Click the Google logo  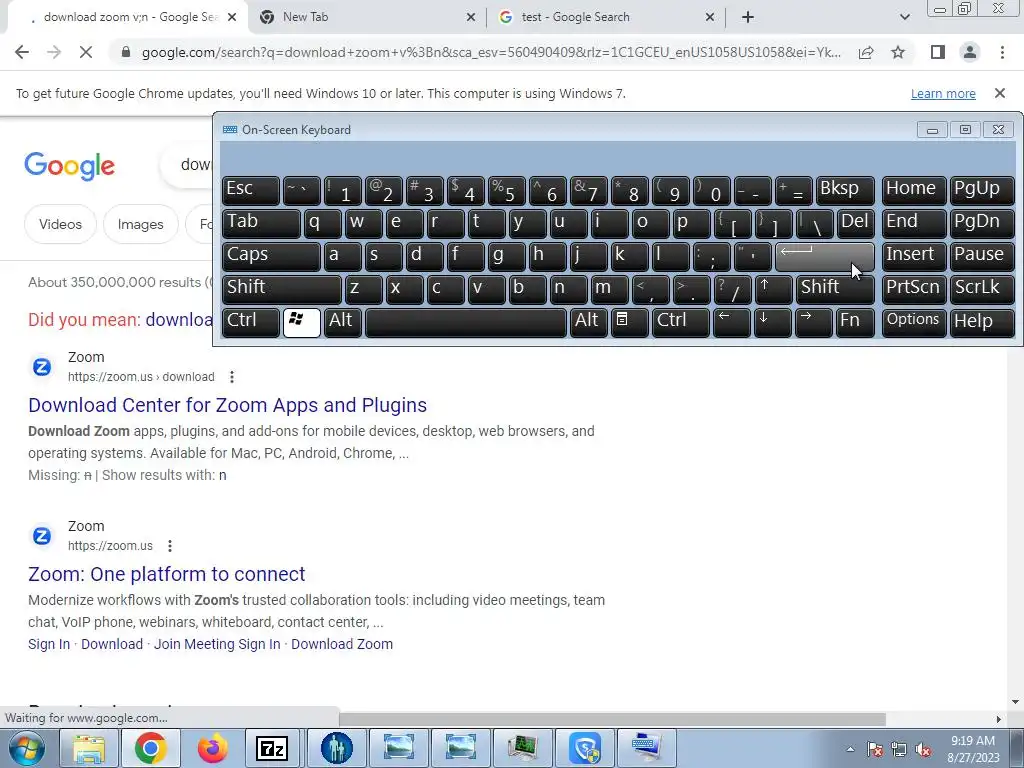69,166
